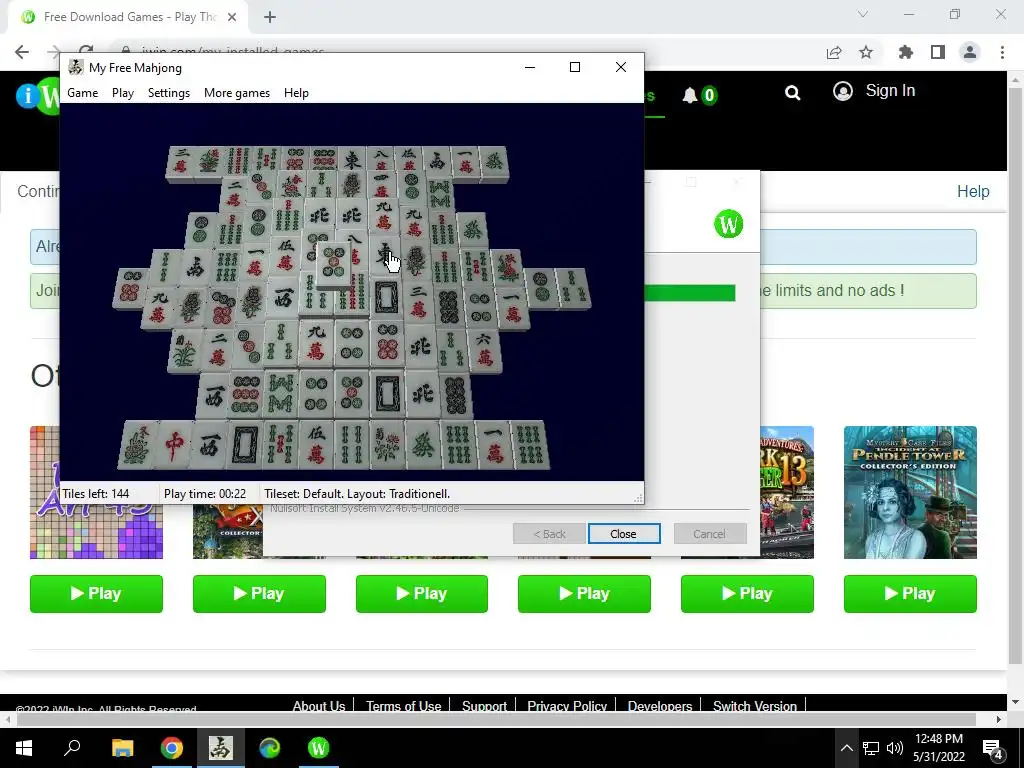Open Chrome extensions puzzle icon

(x=905, y=52)
